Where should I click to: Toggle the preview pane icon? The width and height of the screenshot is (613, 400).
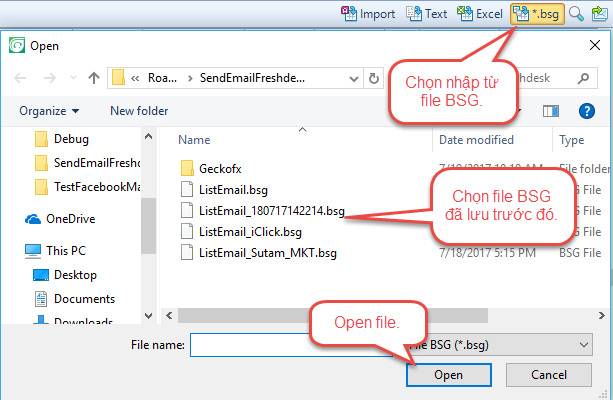tap(551, 111)
